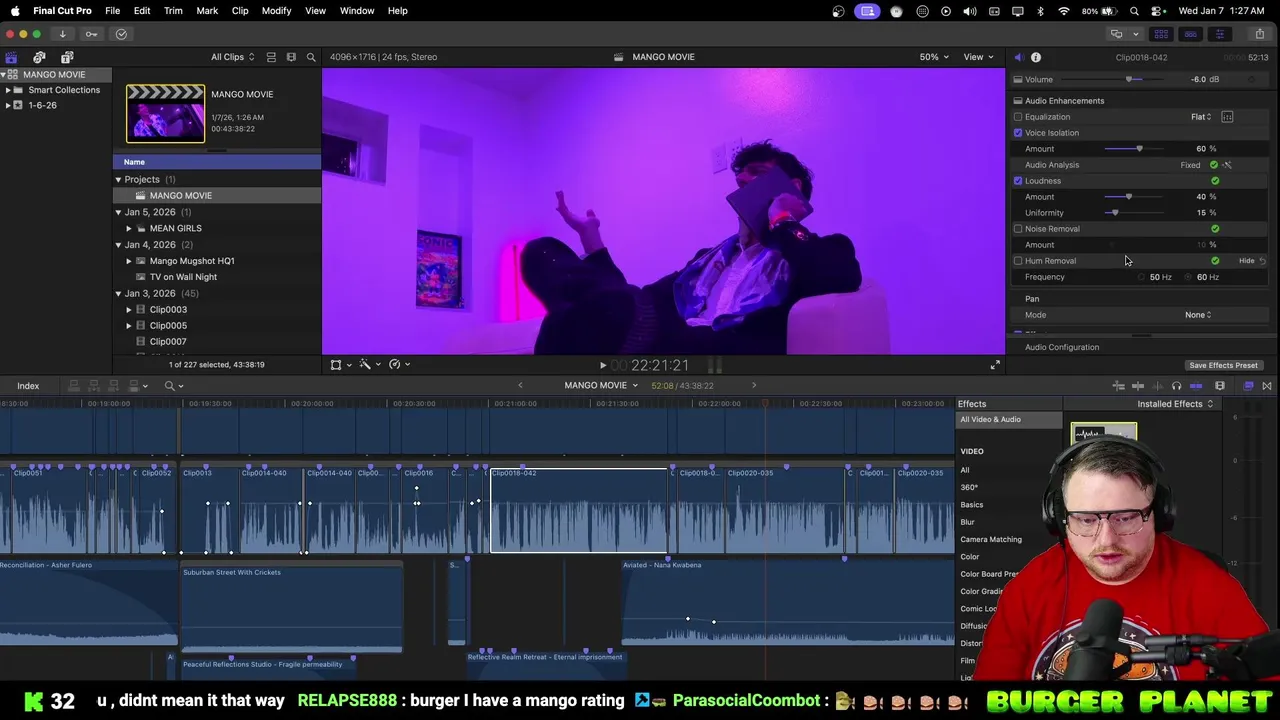
Task: Click the import media arrow button
Action: 62,34
